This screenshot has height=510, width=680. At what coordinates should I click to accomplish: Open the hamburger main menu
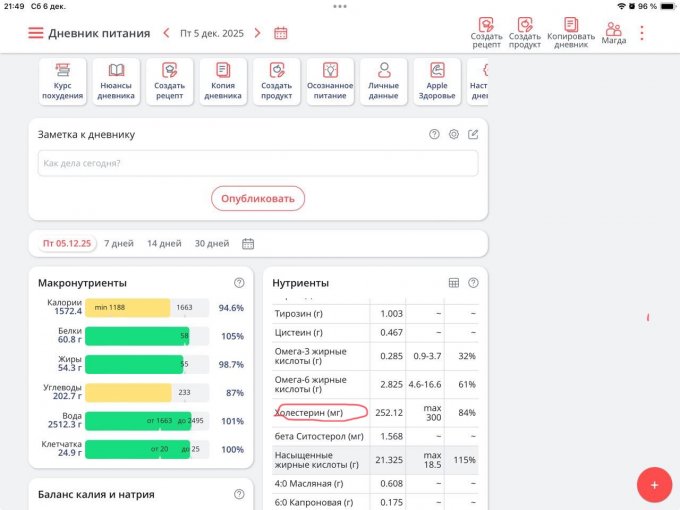point(36,33)
